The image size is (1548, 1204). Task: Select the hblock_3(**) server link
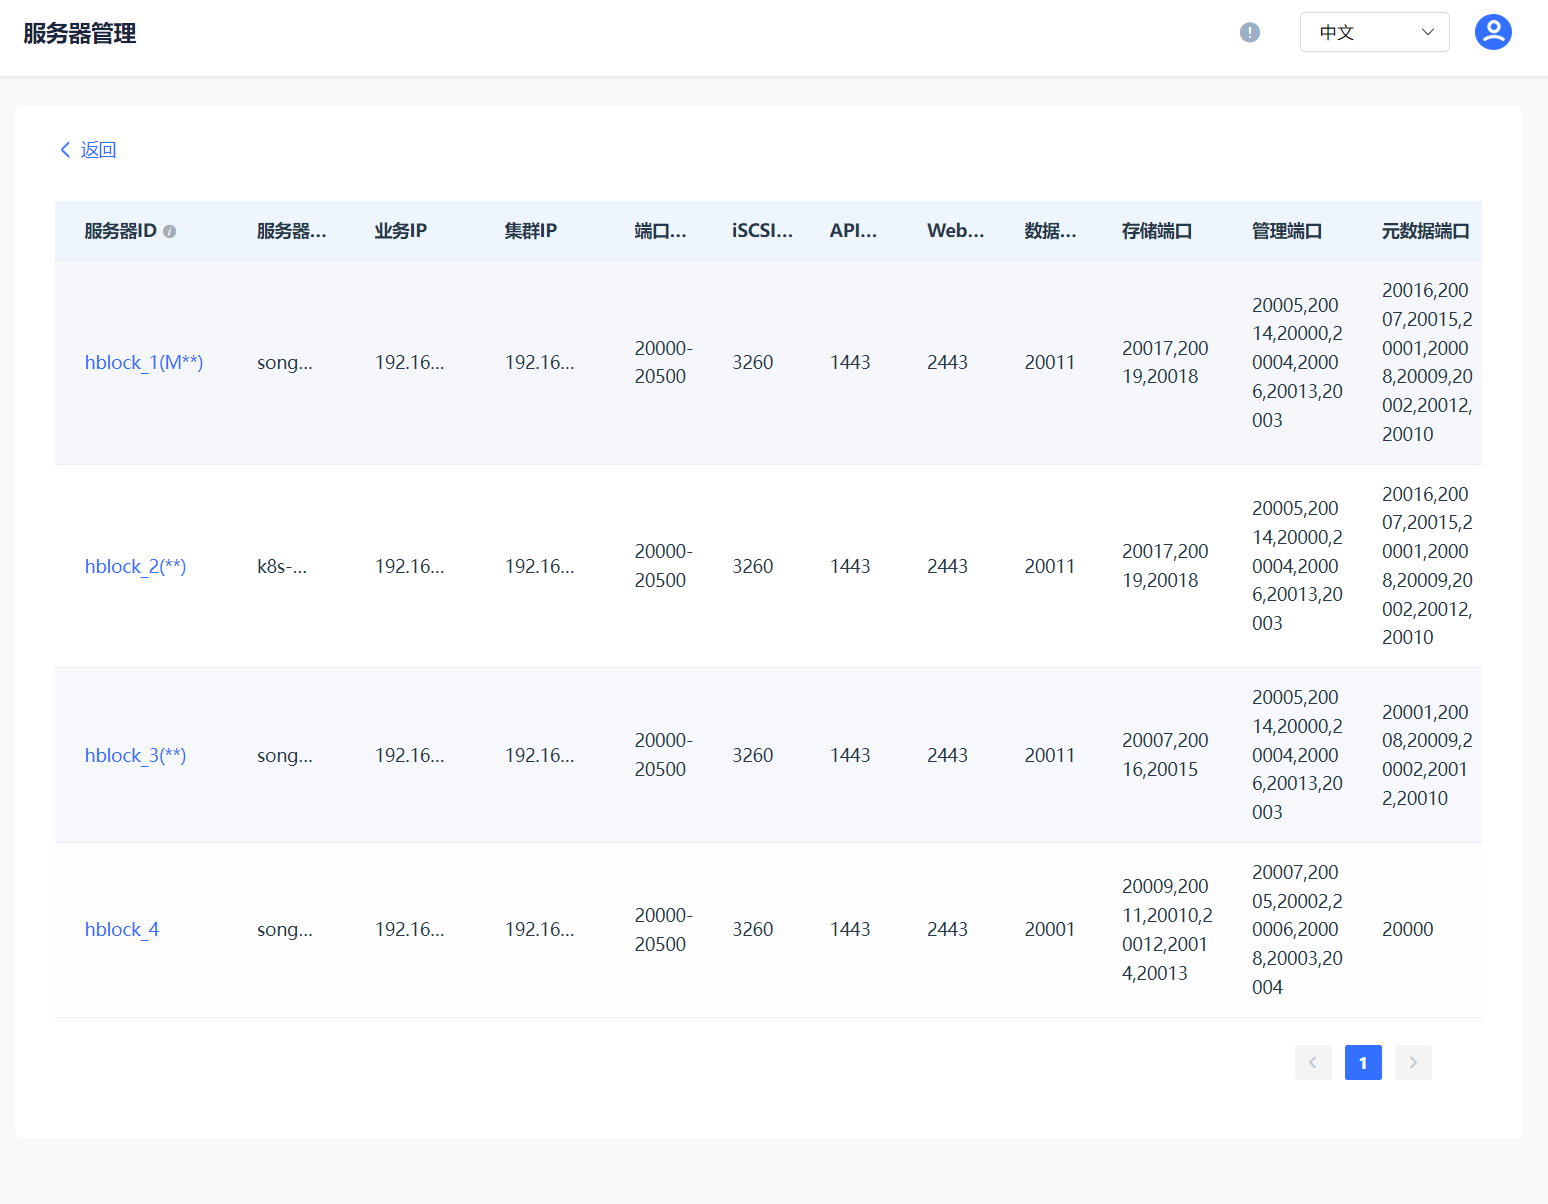coord(135,756)
